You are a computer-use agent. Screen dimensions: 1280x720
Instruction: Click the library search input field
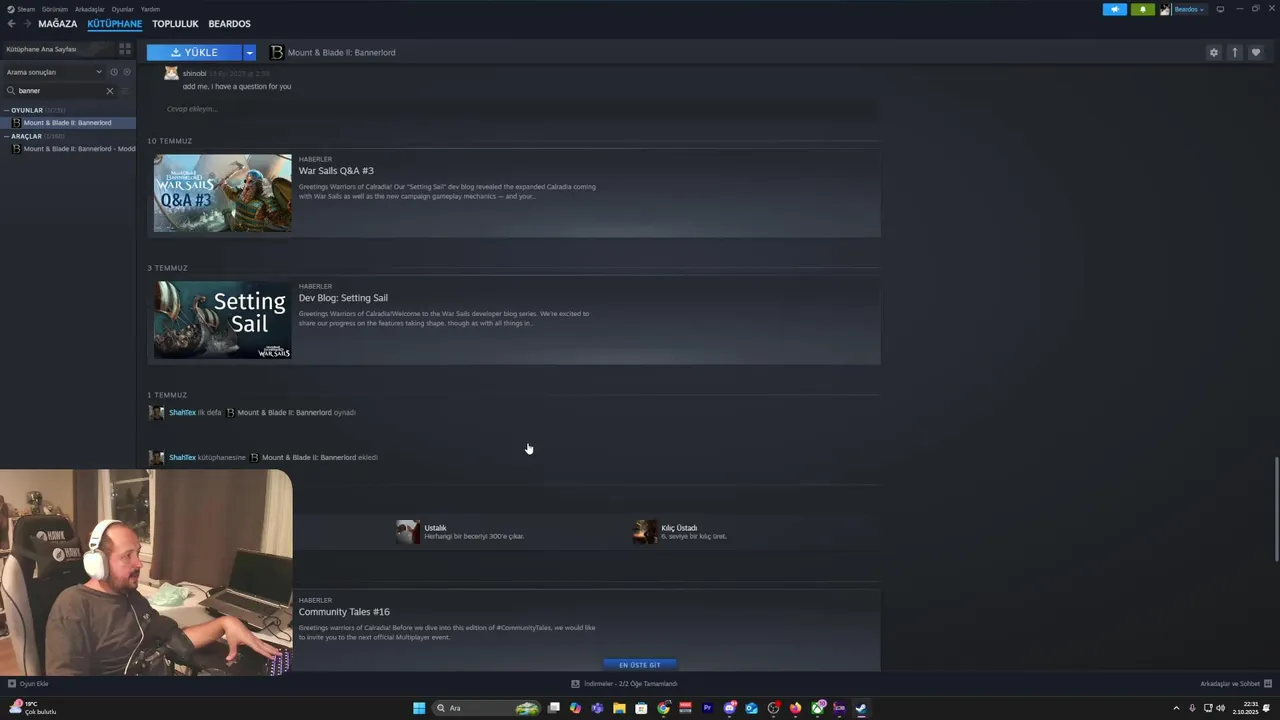tap(59, 91)
